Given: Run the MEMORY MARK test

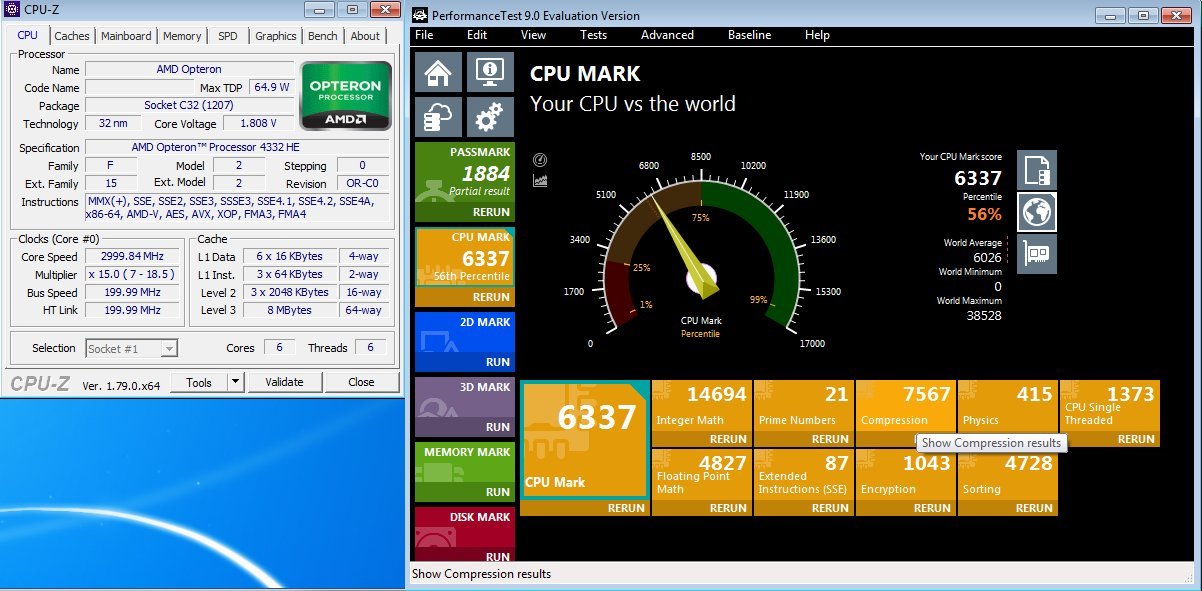Looking at the screenshot, I should point(497,492).
